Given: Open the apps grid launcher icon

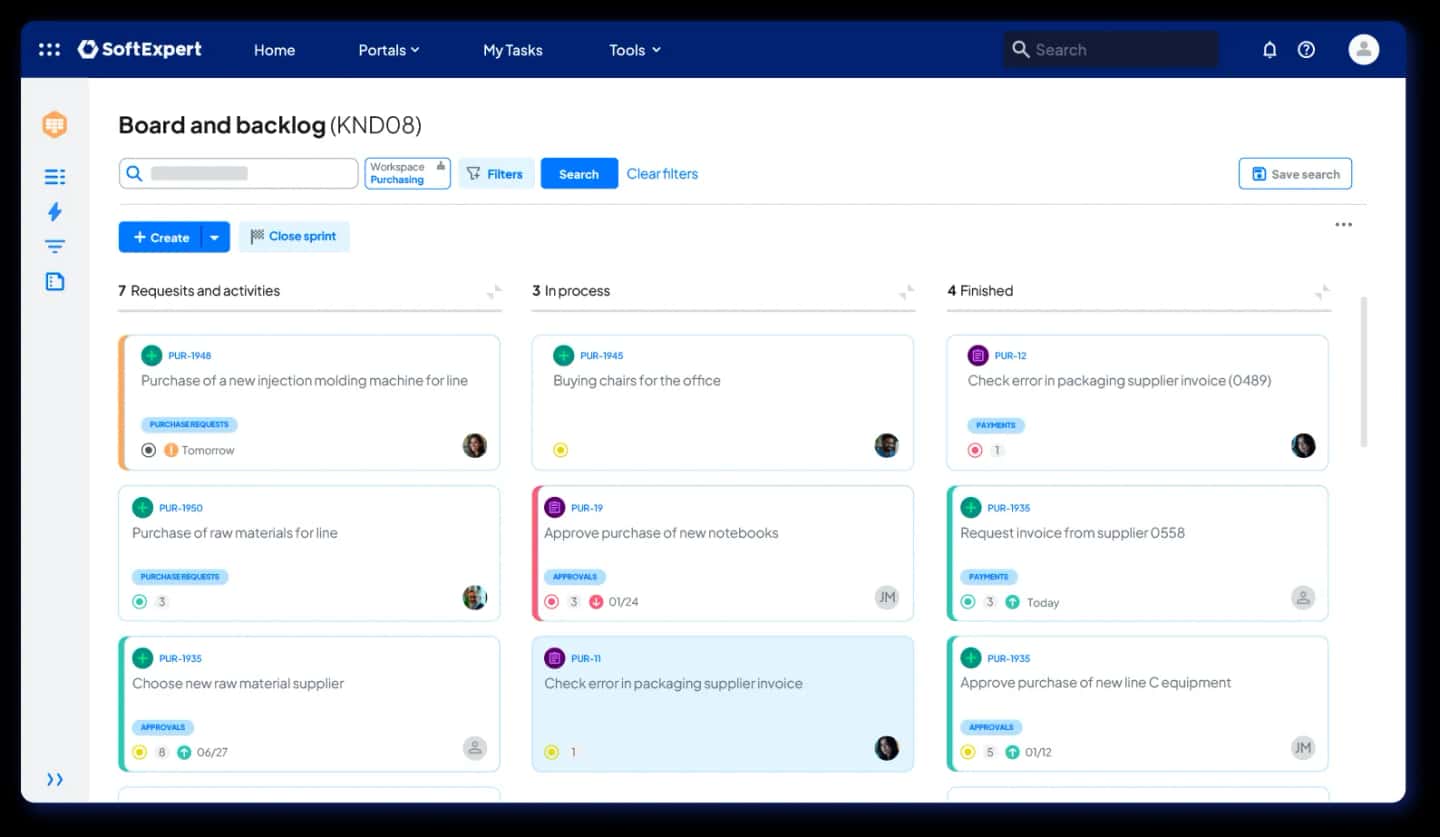Looking at the screenshot, I should [49, 49].
